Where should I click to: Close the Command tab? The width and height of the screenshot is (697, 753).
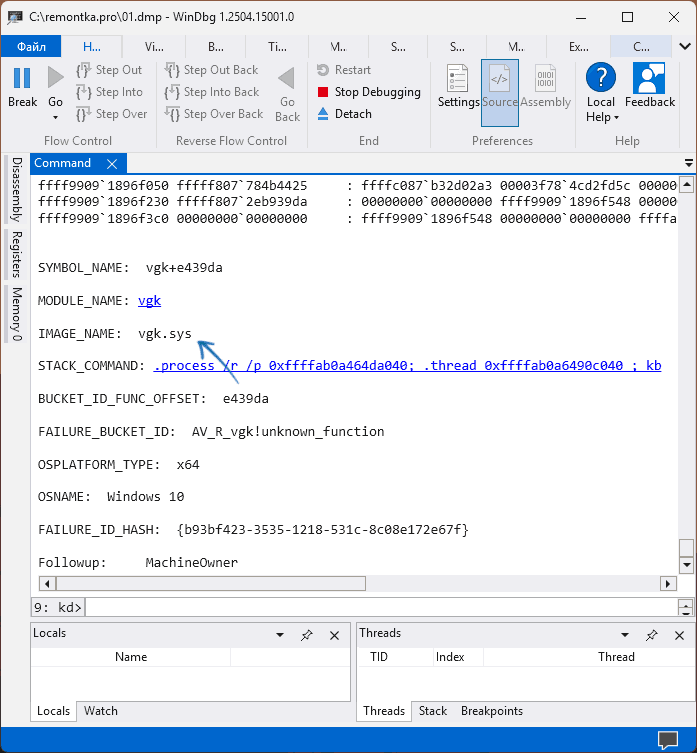pos(112,164)
